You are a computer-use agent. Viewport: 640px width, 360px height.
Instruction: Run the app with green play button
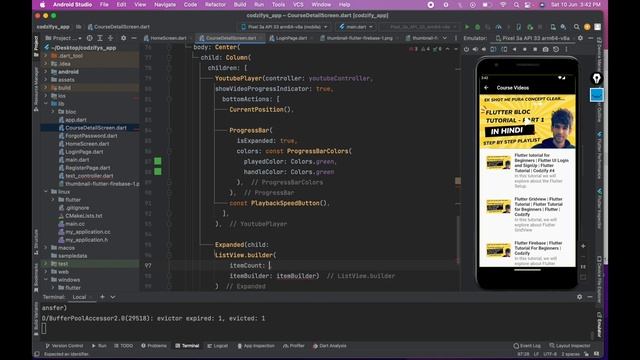[x=467, y=27]
